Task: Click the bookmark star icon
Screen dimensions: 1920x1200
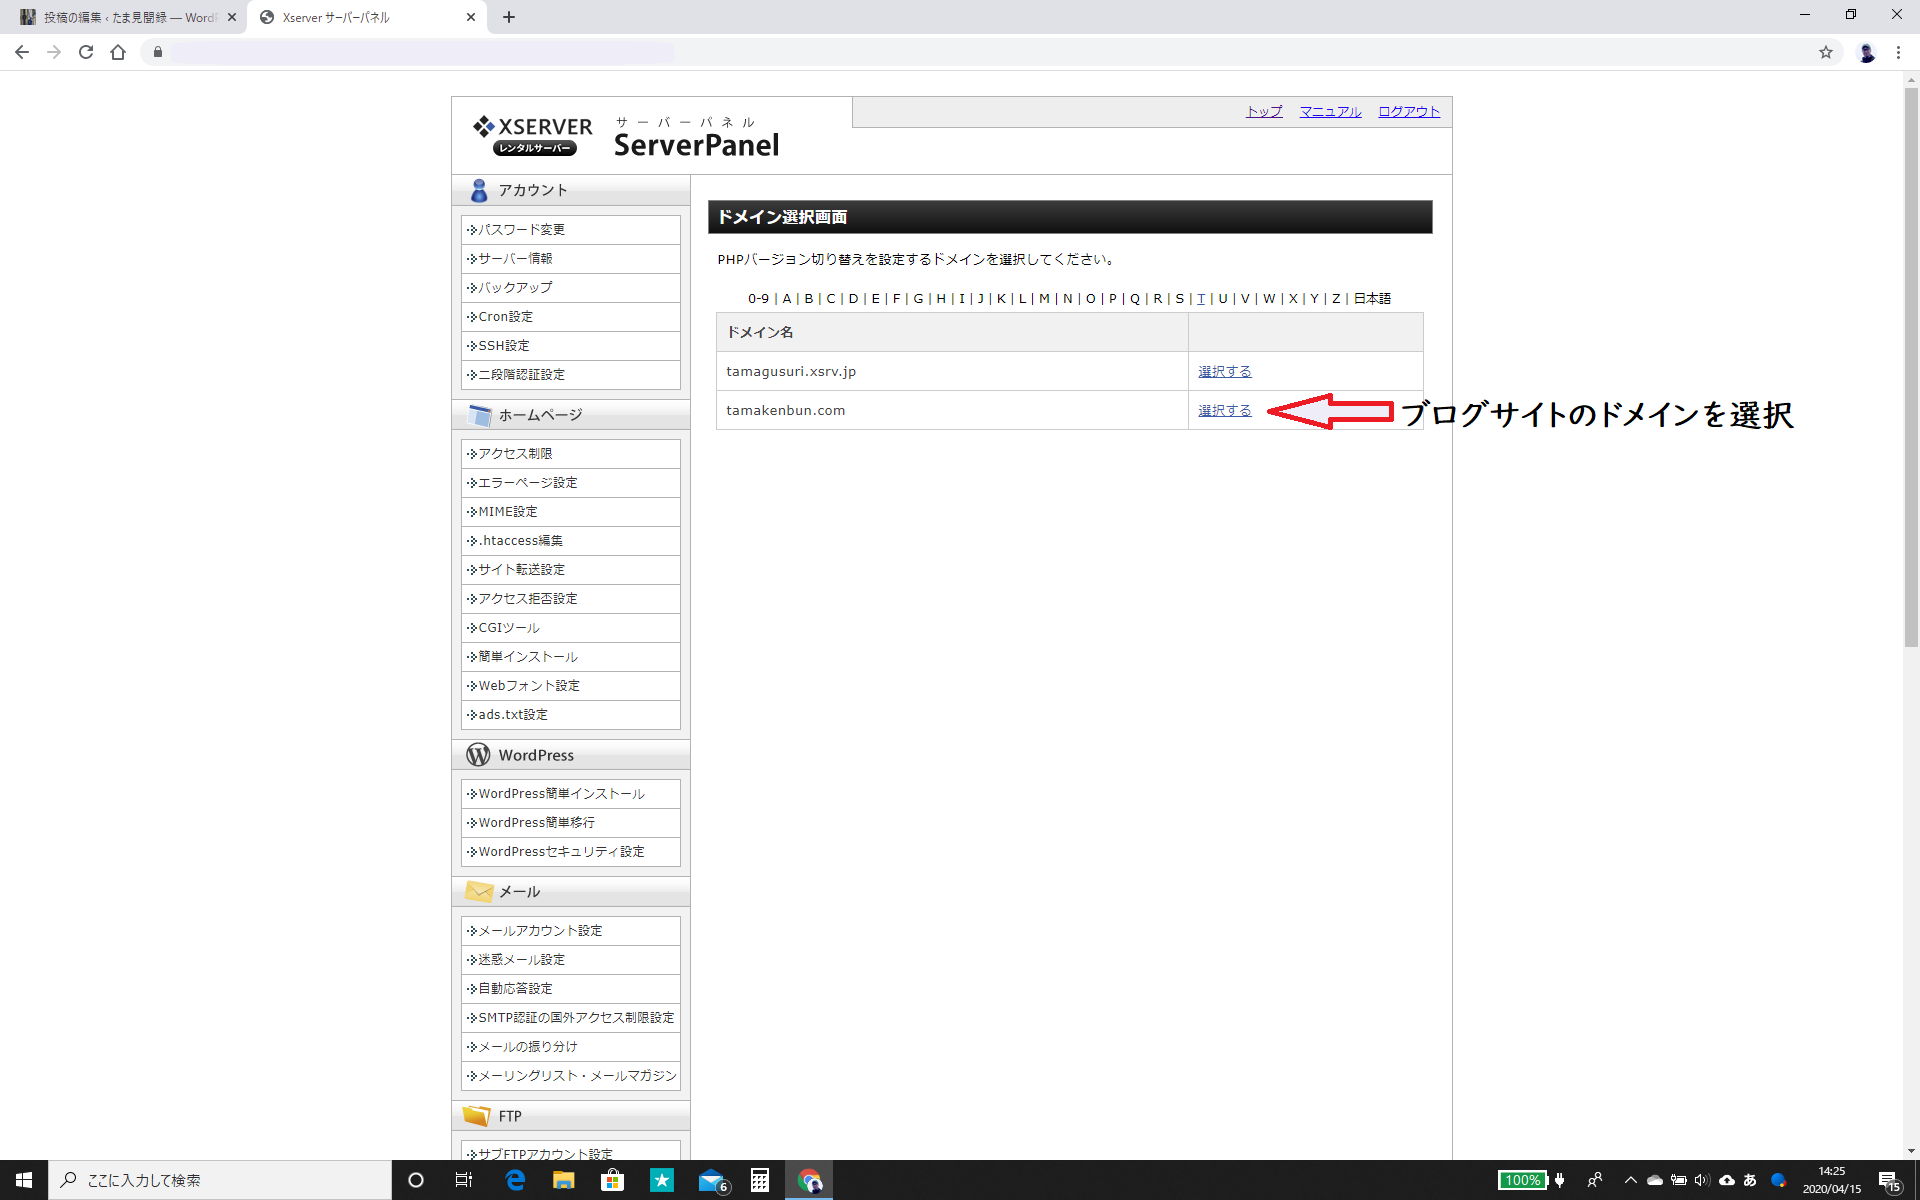Action: tap(1825, 52)
